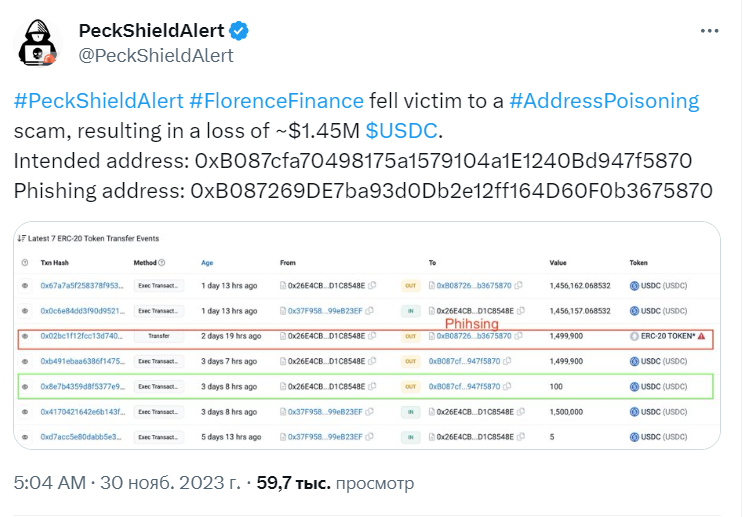Open transaction hash 0x8e7b4359d8f5377e9
Viewport: 747px width, 517px height.
click(x=81, y=386)
